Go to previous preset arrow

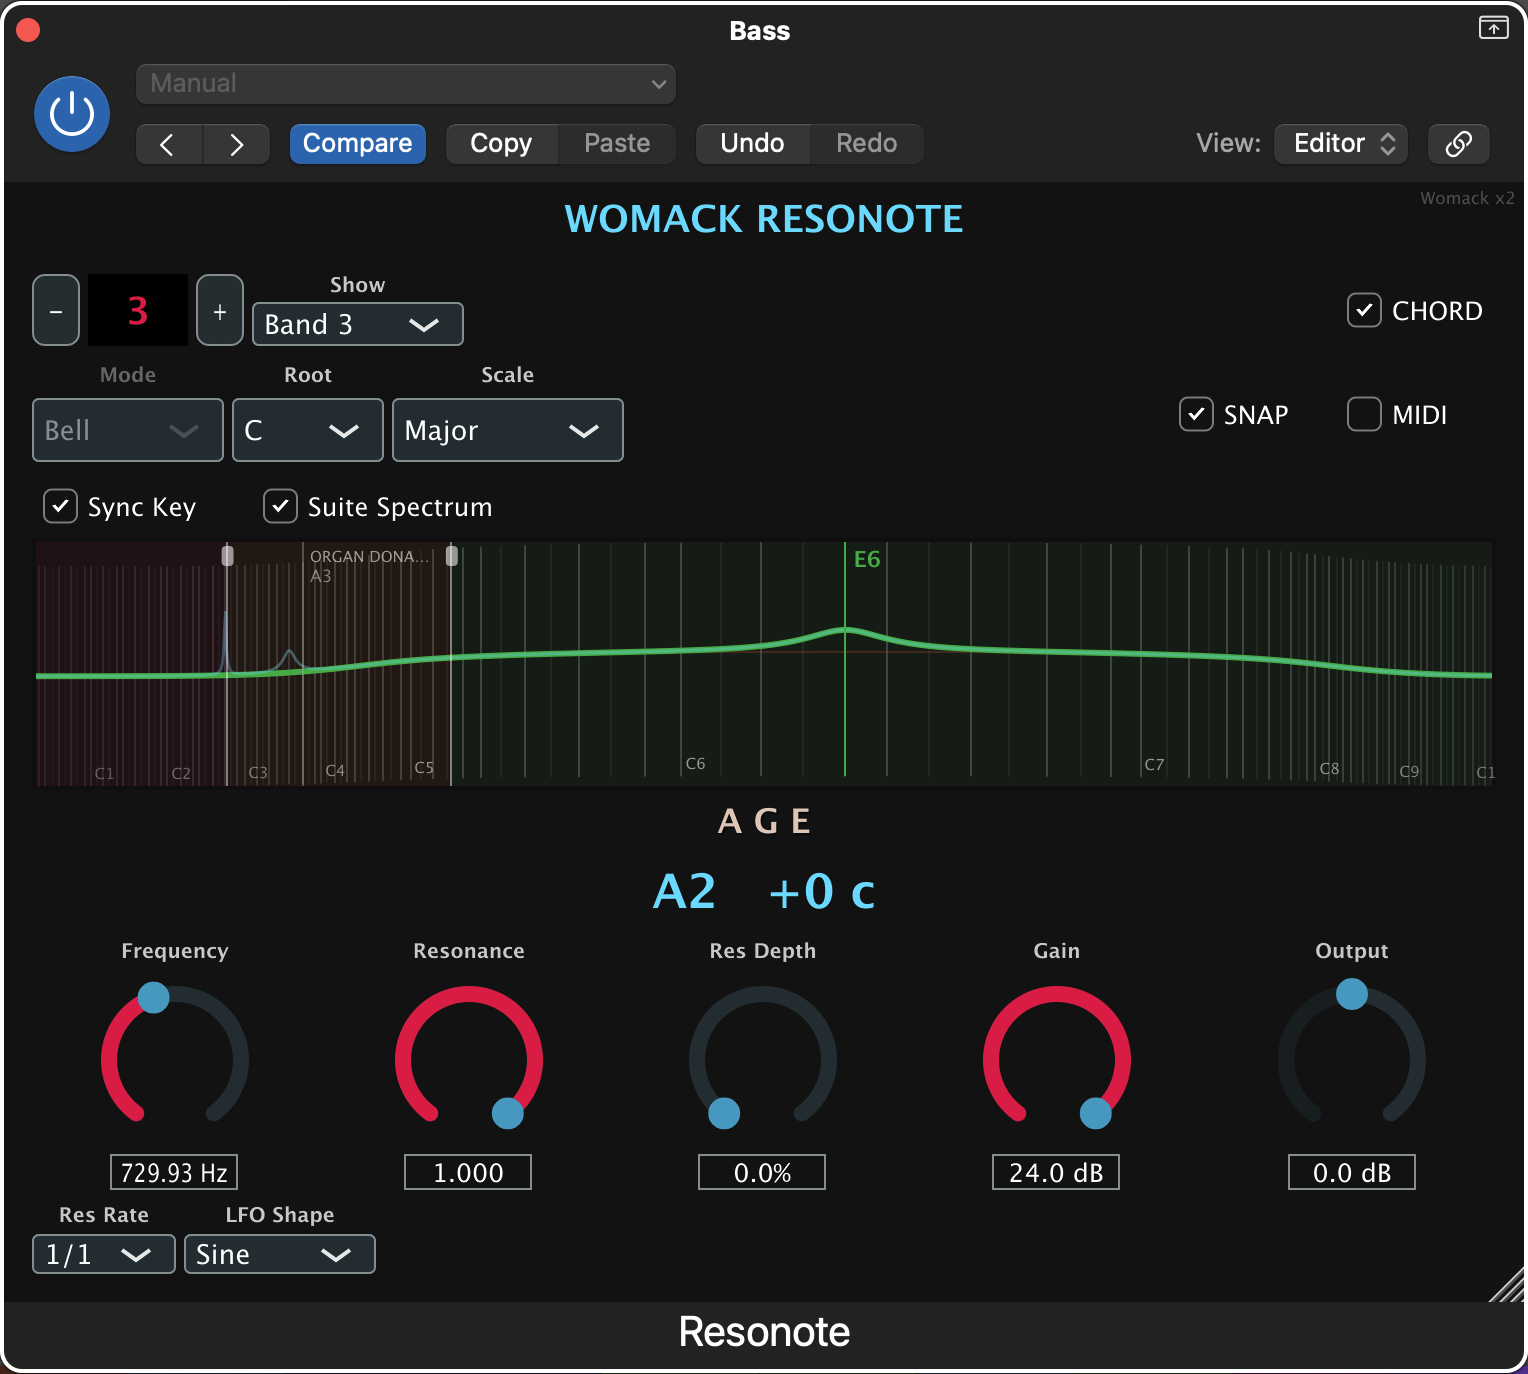(x=169, y=144)
